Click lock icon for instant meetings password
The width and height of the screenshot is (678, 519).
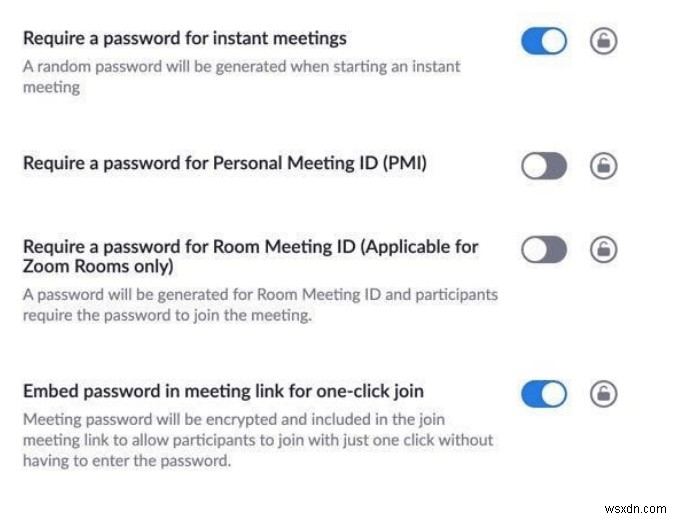click(x=603, y=41)
